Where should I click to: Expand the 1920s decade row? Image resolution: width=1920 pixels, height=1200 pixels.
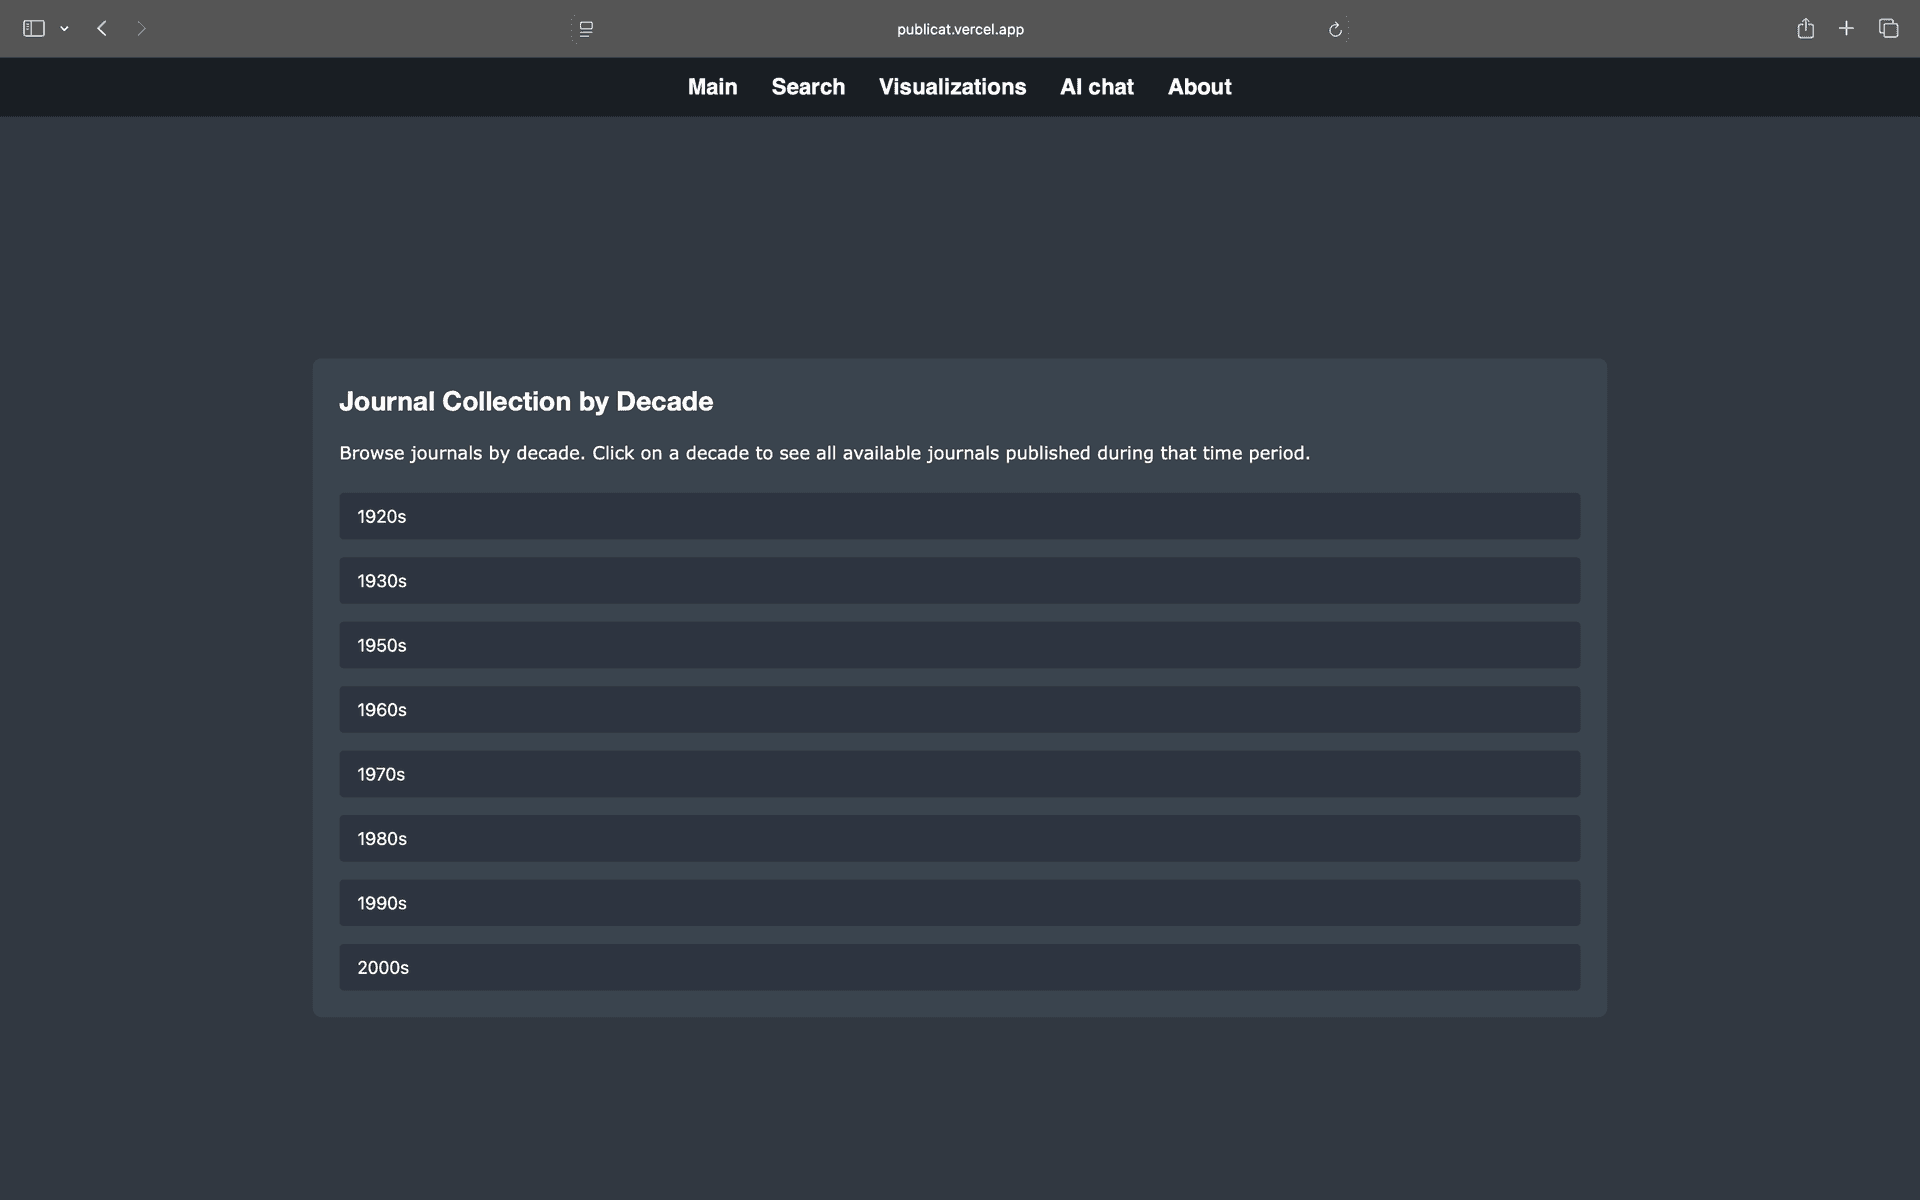[x=959, y=516]
